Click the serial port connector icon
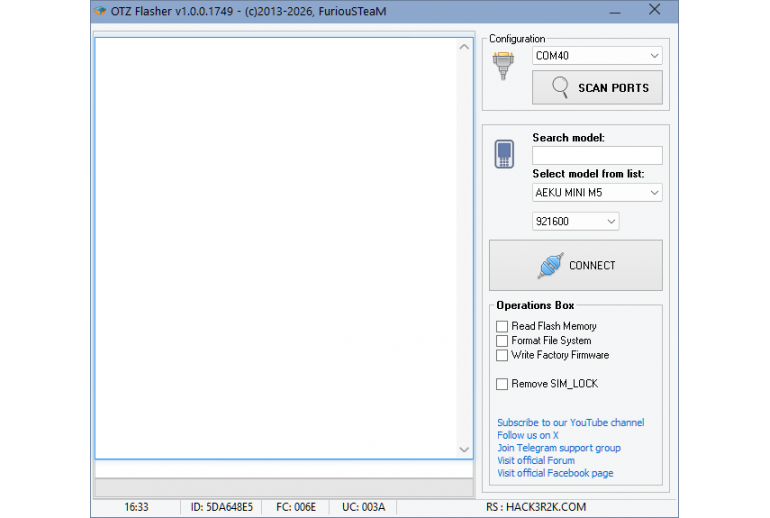This screenshot has height=518, width=770. coord(503,65)
